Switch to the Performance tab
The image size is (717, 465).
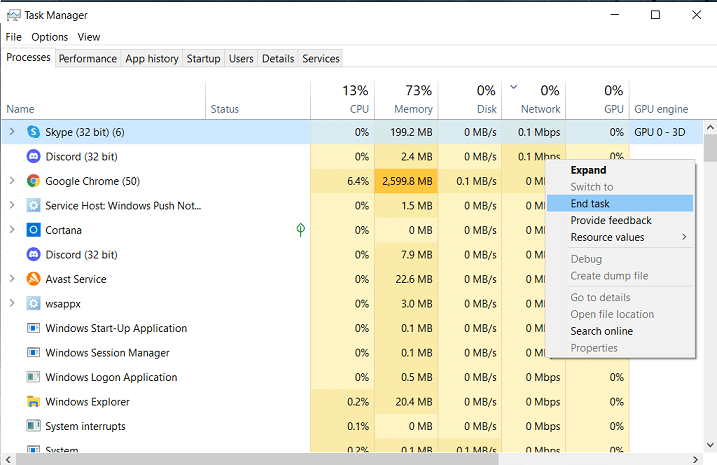point(88,59)
